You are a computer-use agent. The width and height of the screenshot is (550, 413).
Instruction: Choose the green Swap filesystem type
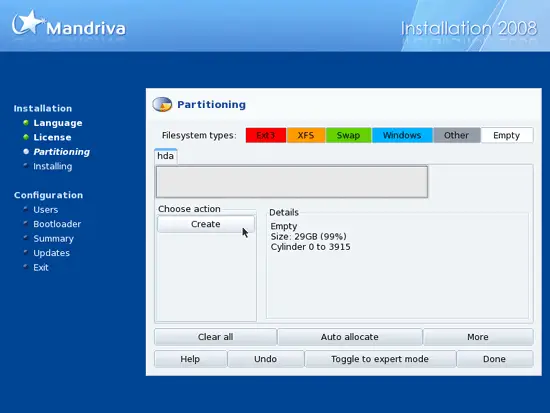pos(348,135)
